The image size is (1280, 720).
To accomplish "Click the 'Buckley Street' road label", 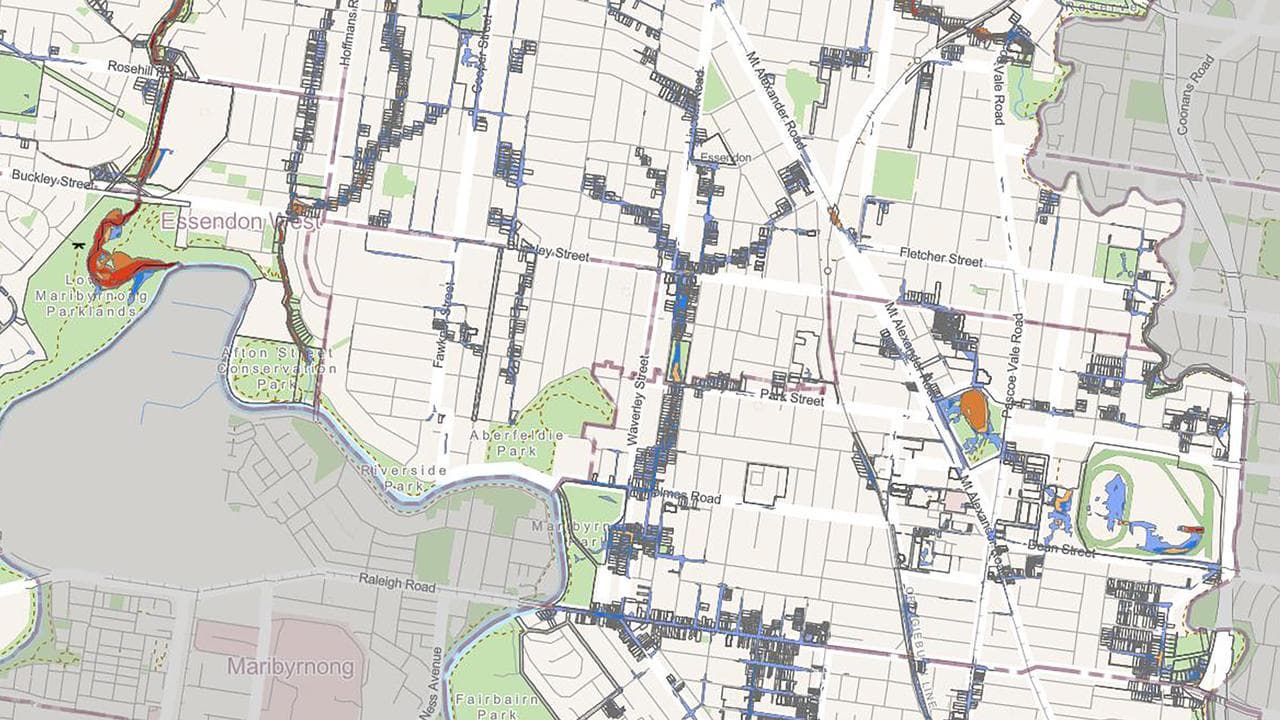I will [x=52, y=182].
